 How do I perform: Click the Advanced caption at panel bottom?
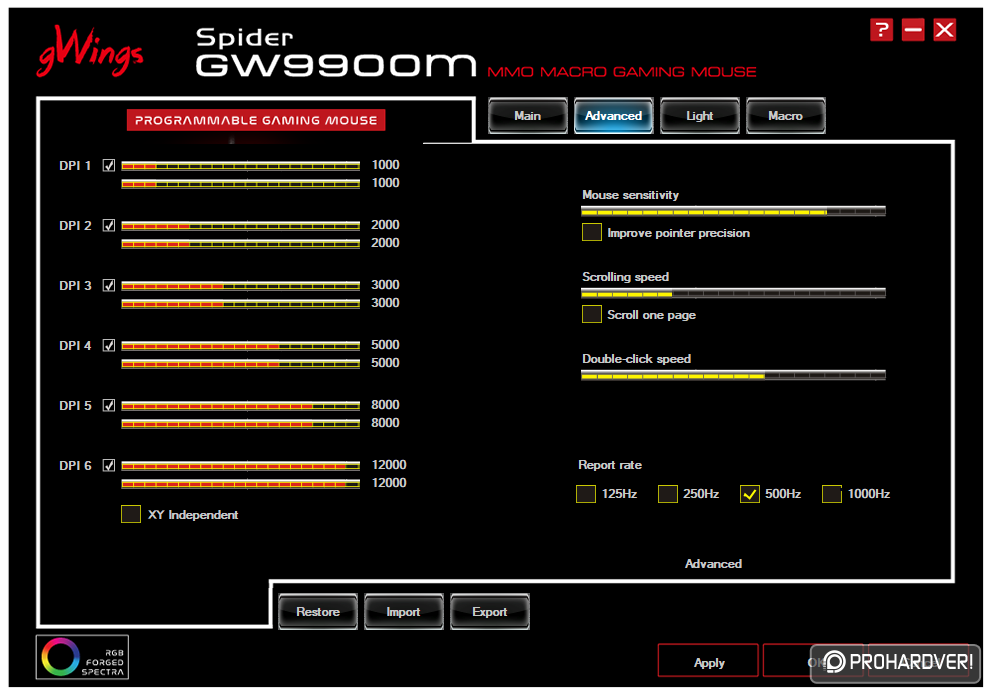(x=713, y=564)
